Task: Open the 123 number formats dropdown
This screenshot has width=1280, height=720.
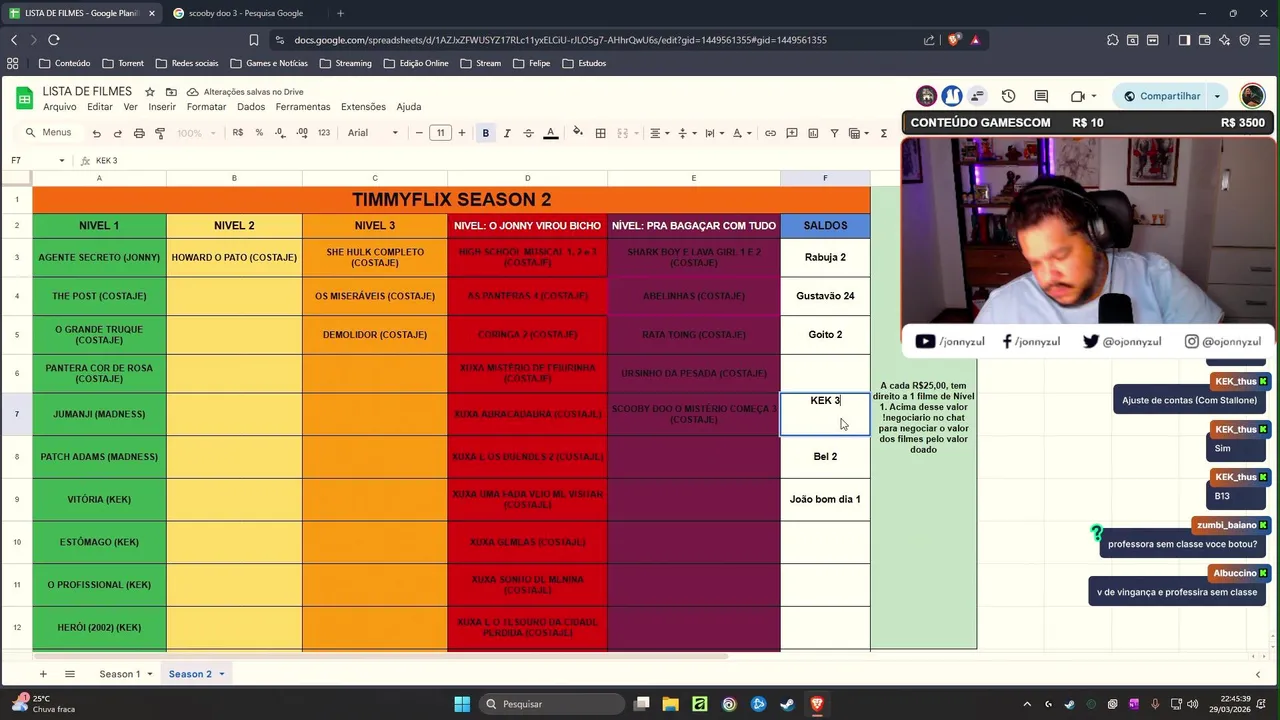Action: pyautogui.click(x=324, y=133)
